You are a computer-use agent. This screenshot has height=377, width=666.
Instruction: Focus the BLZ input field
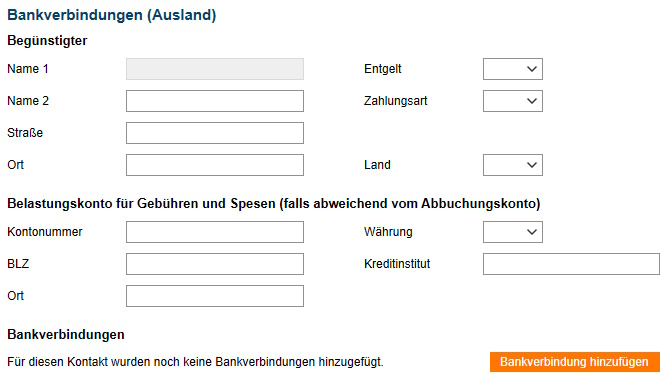215,264
